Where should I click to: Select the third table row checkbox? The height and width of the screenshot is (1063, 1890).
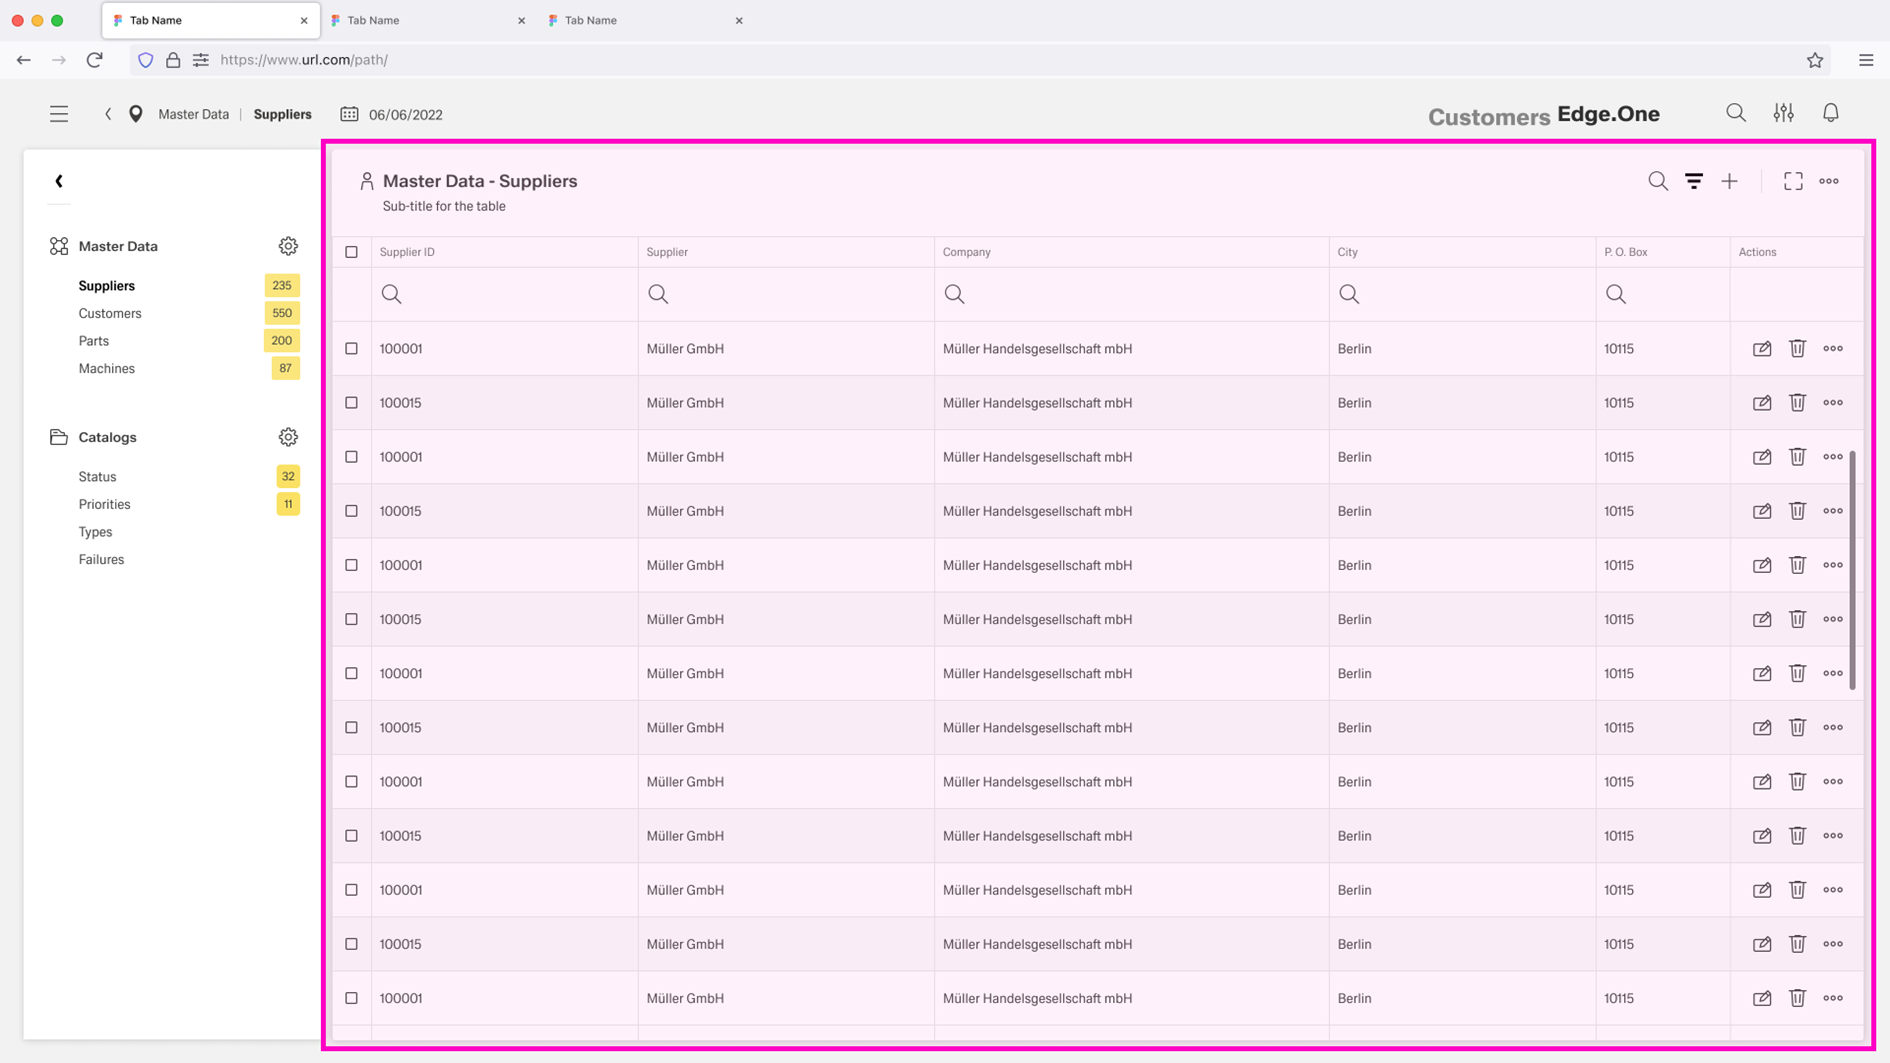tap(351, 457)
